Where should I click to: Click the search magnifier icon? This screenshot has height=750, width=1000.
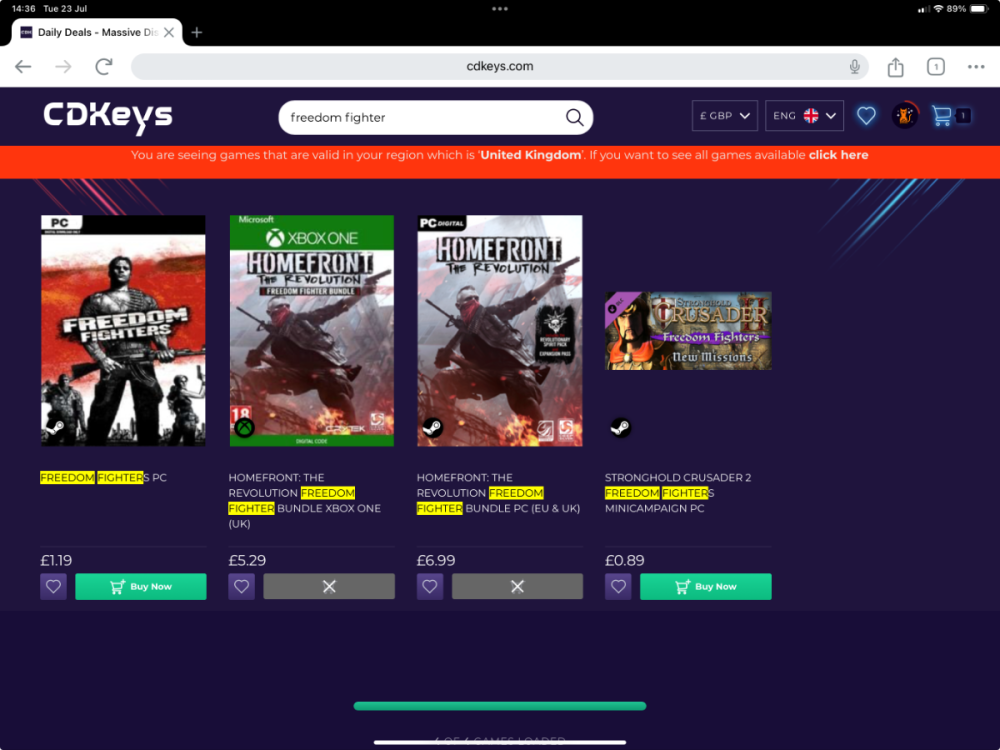tap(574, 117)
